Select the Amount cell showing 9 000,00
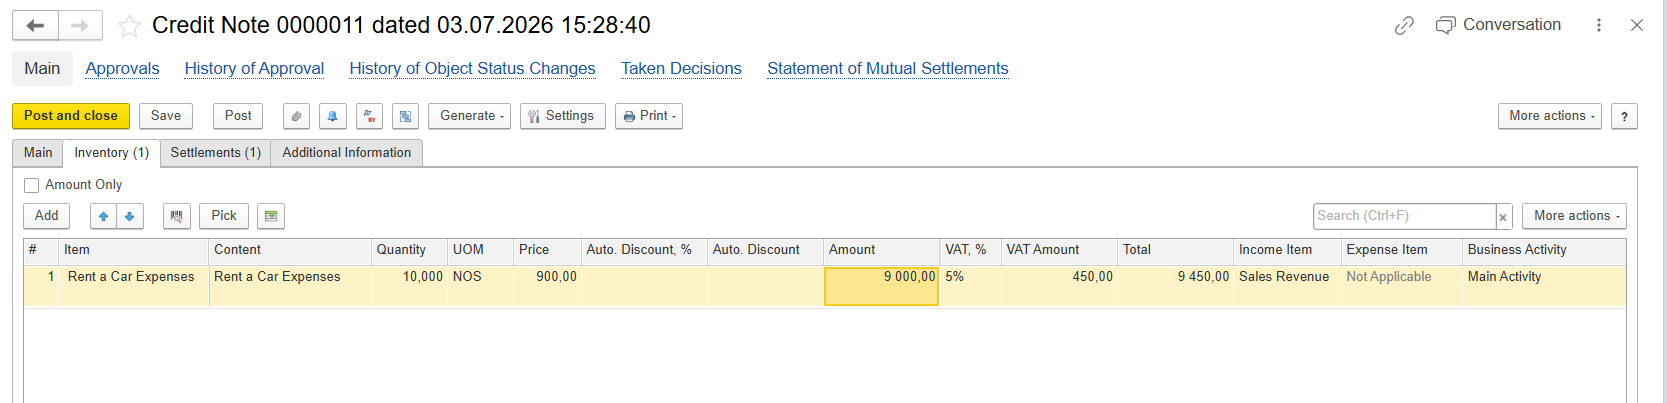The width and height of the screenshot is (1667, 403). tap(881, 286)
